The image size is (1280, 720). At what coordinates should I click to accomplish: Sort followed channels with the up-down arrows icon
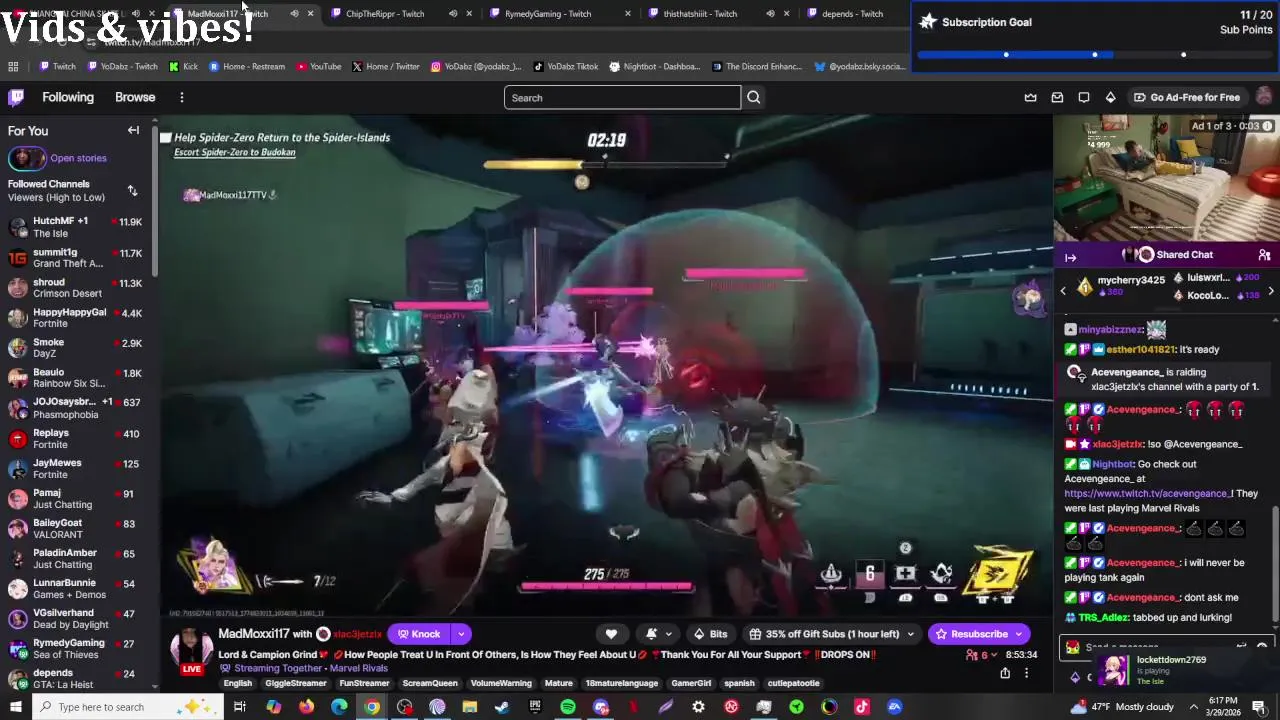pyautogui.click(x=132, y=190)
